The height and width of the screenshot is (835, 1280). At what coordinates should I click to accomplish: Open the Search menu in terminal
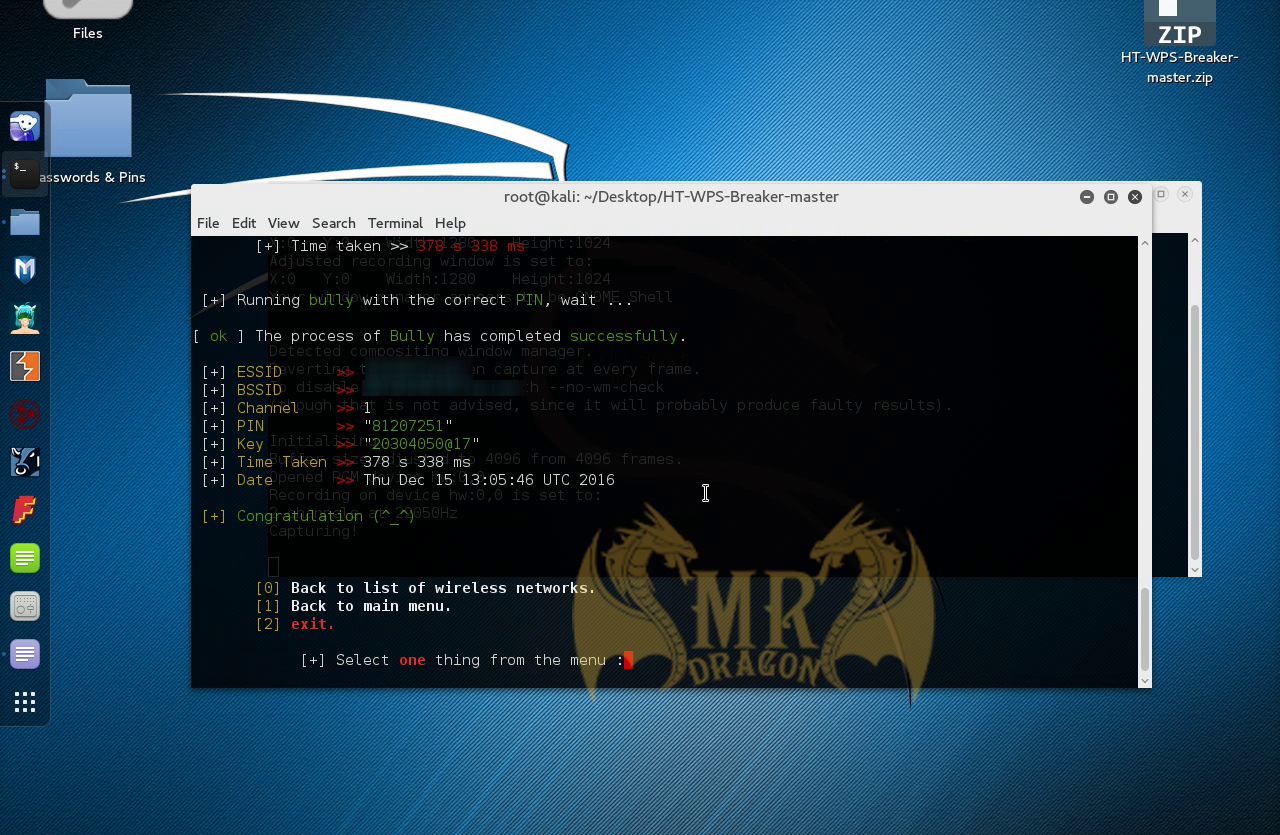333,223
